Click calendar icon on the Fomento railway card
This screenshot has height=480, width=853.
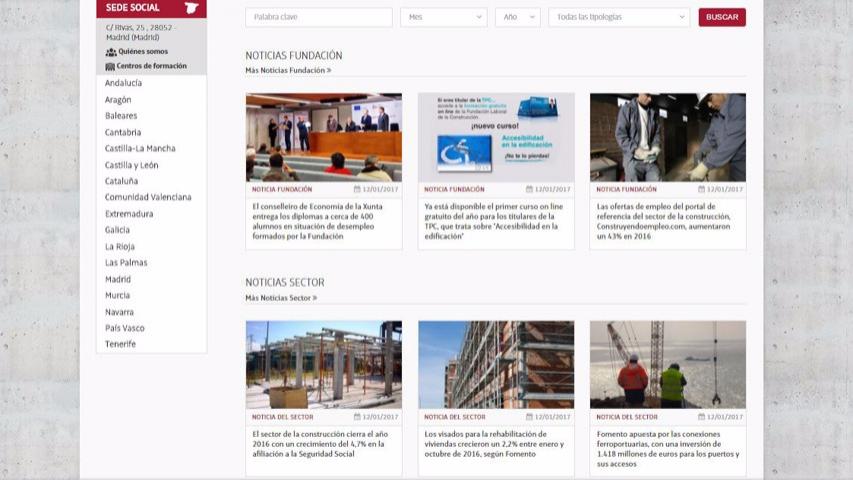702,417
